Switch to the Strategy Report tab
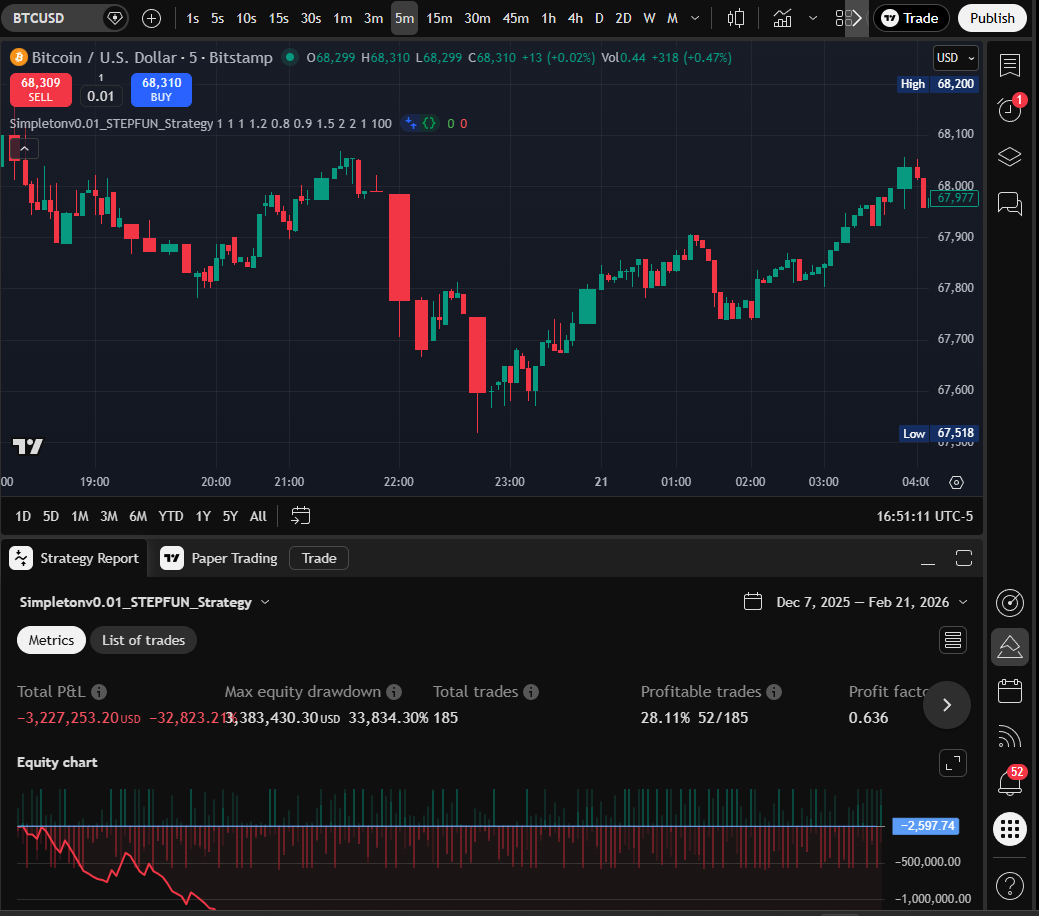 click(x=76, y=558)
